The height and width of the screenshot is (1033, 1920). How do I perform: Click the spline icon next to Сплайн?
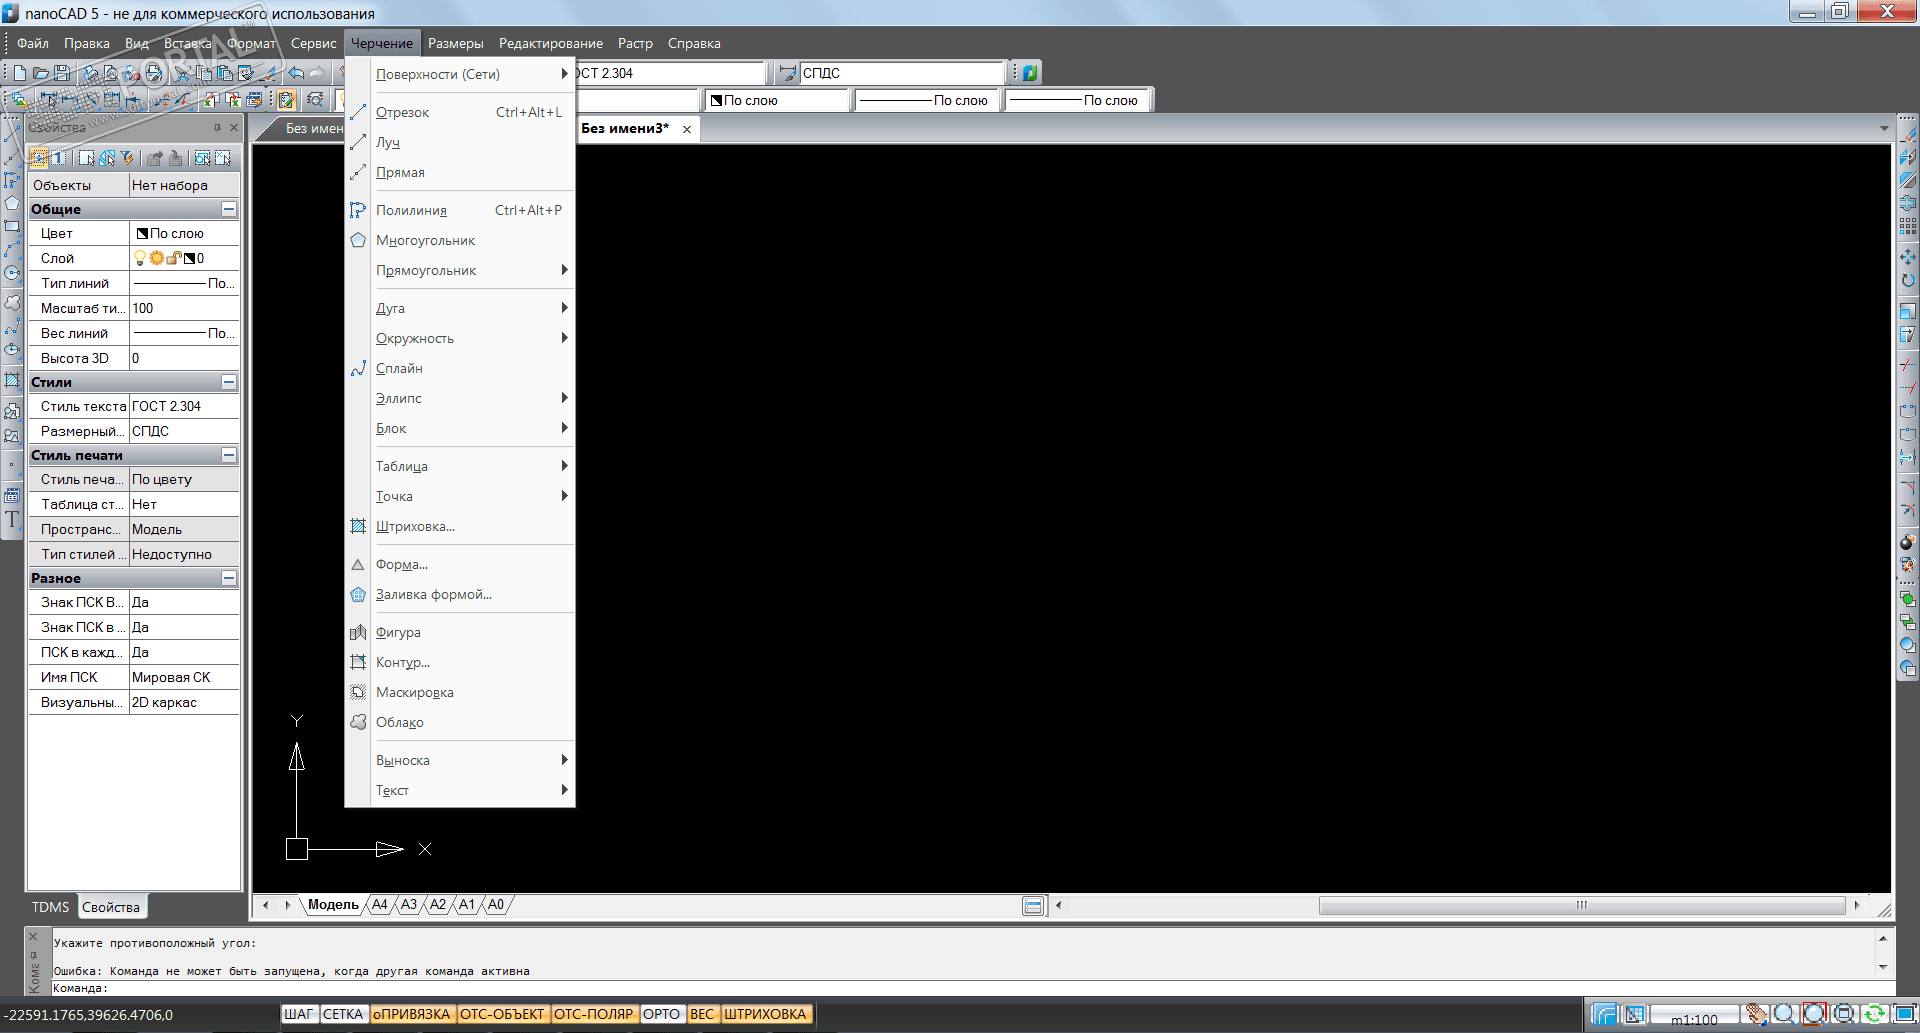358,368
